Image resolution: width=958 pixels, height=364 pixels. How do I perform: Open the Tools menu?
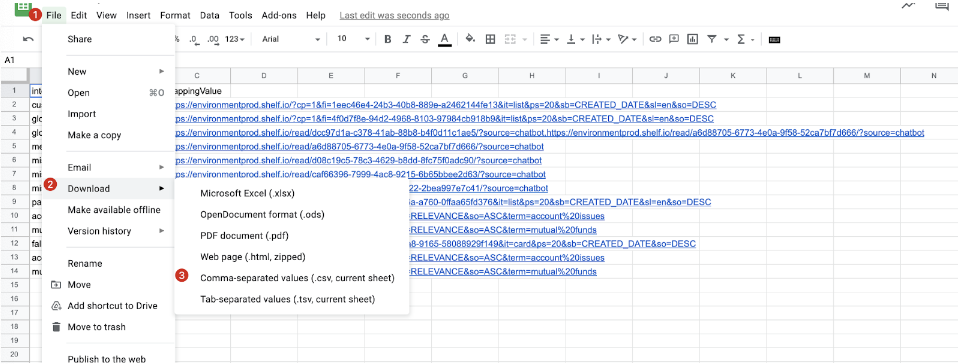241,15
